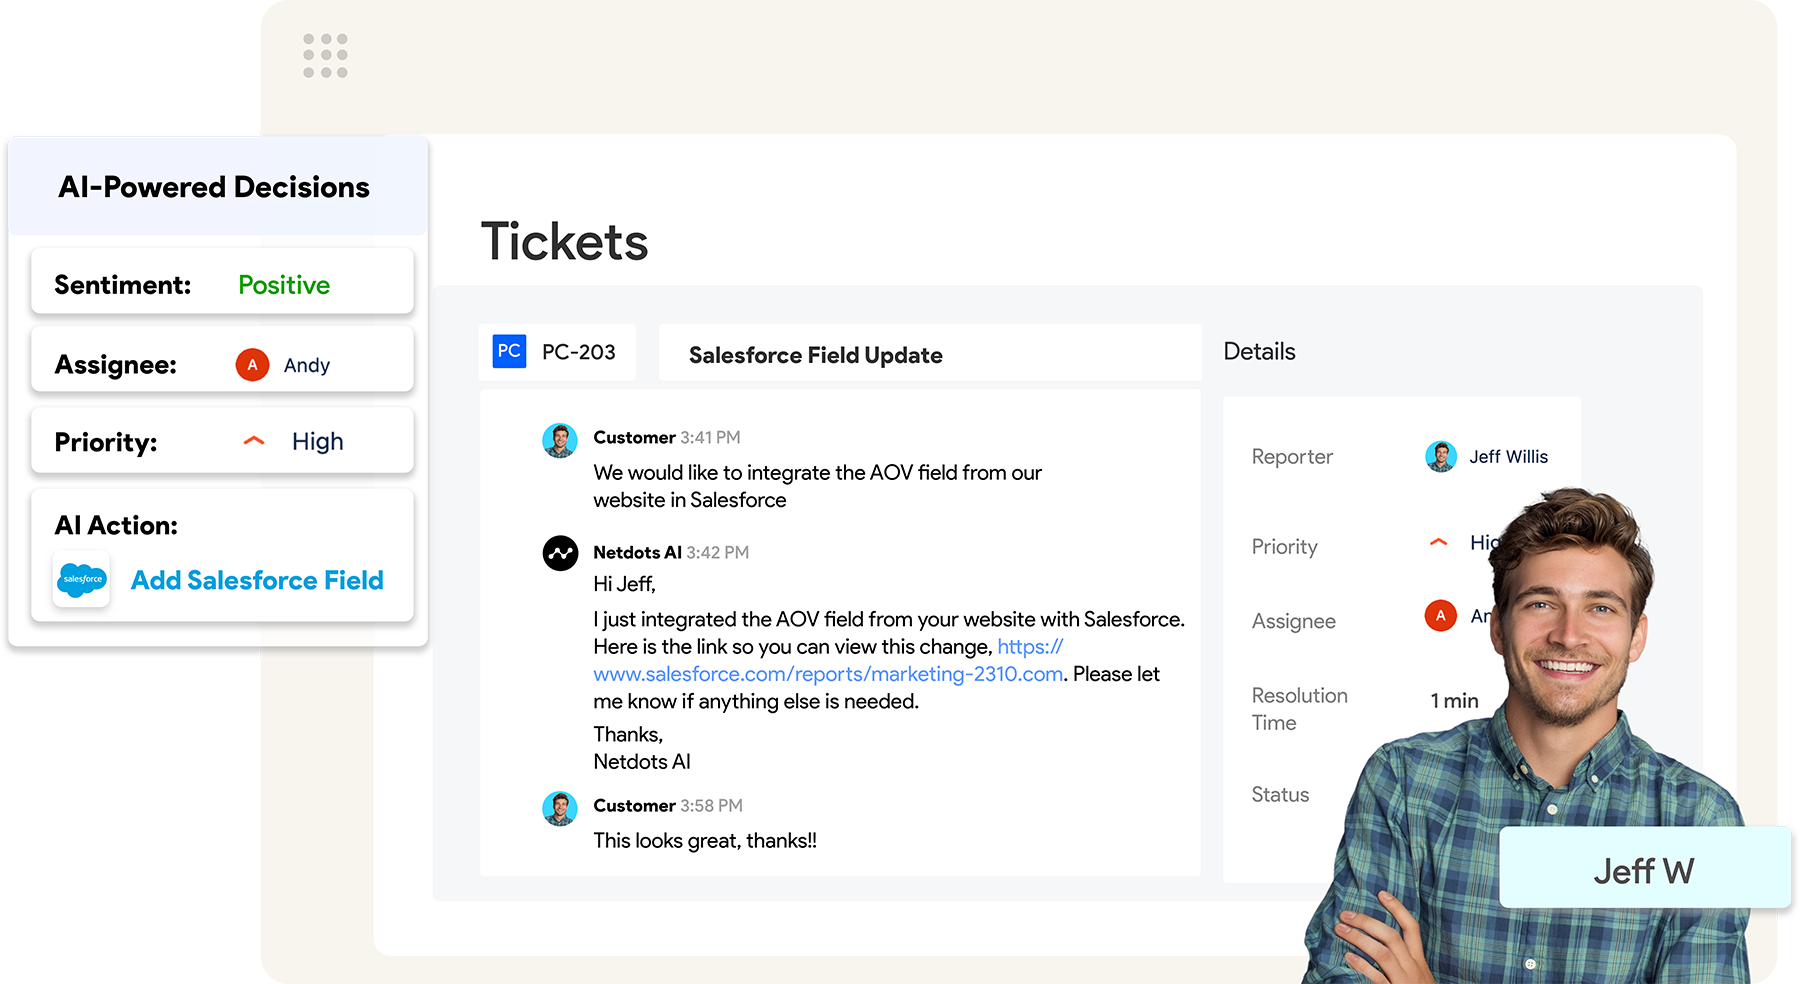The height and width of the screenshot is (984, 1800).
Task: Click the red priority chevron in AI panel
Action: tap(254, 441)
